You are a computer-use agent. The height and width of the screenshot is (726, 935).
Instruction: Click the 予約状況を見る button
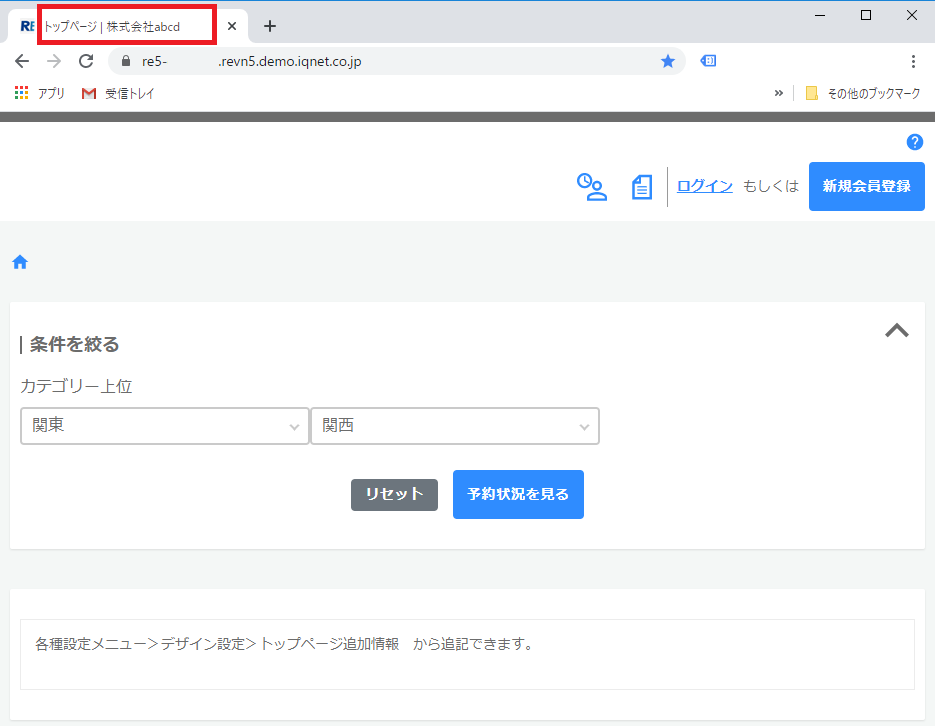pos(518,494)
